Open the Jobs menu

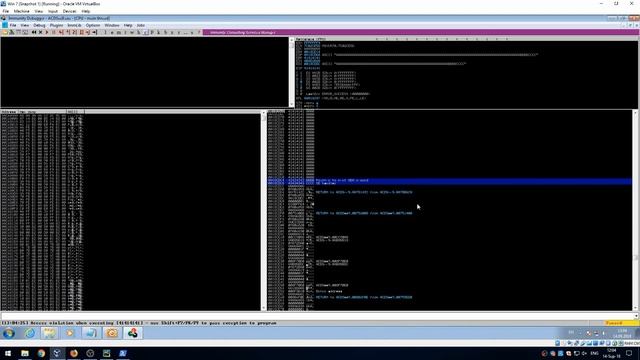(x=141, y=25)
